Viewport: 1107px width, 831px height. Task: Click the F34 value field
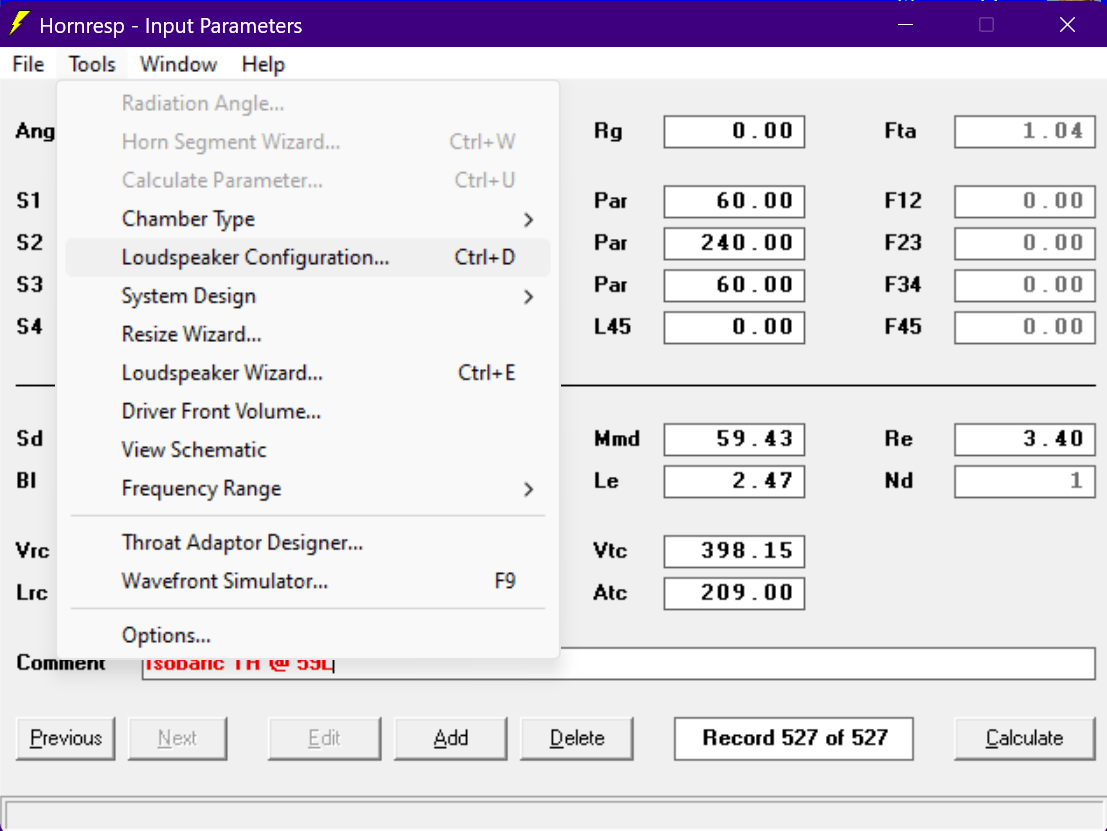coord(1024,285)
